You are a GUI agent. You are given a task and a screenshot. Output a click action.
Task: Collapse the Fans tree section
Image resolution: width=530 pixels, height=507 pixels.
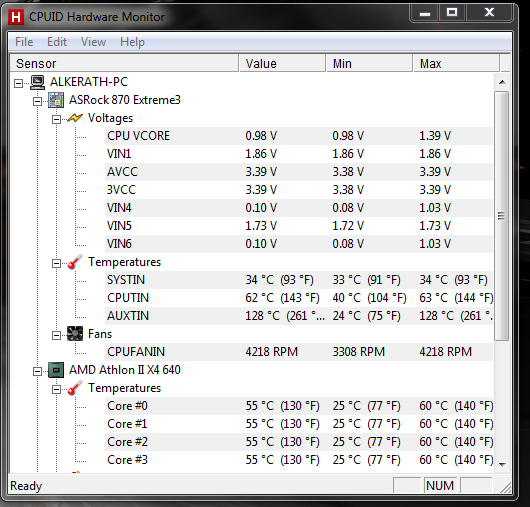coord(56,335)
